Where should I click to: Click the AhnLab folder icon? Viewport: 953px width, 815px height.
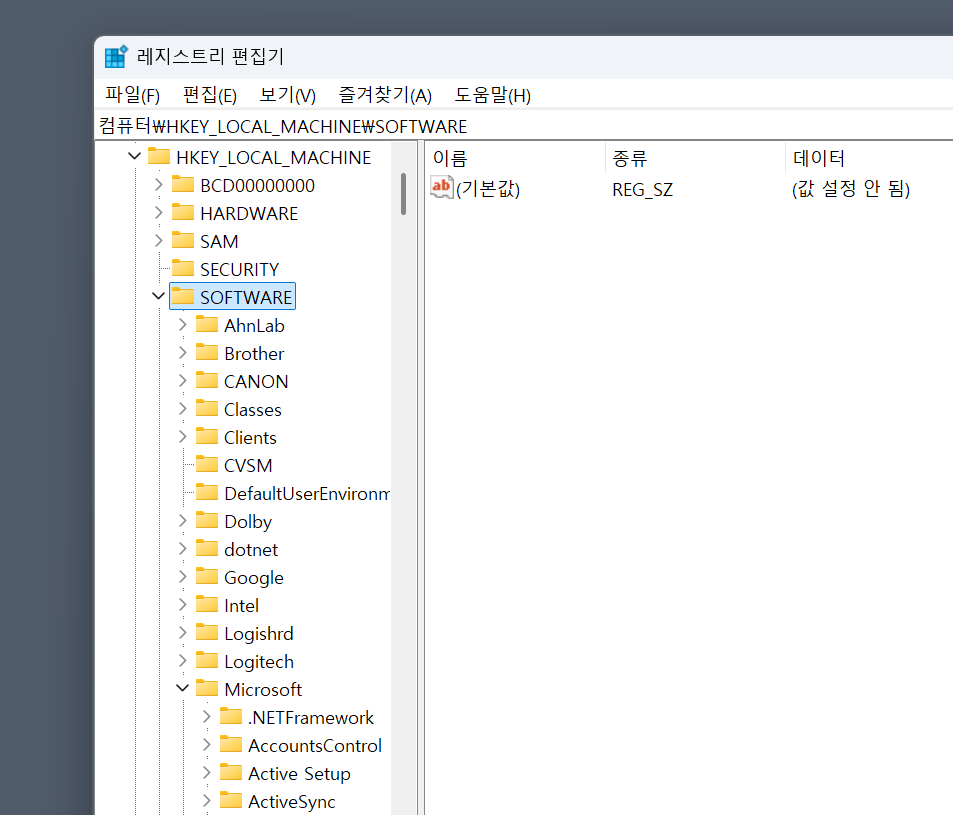pos(207,325)
